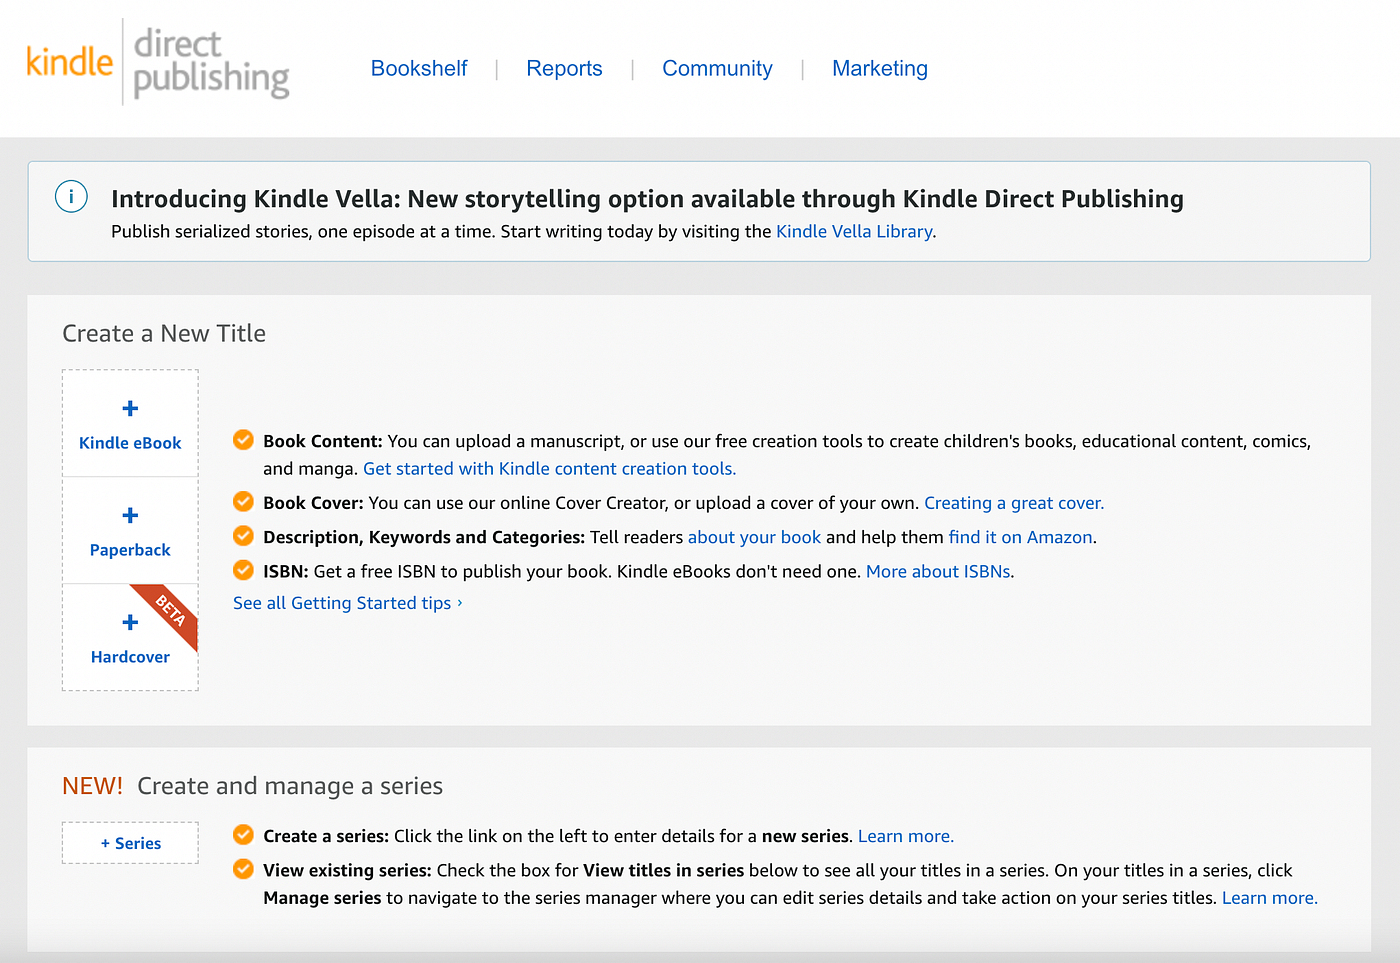
Task: Click the View existing series: bold label
Action: 347,870
